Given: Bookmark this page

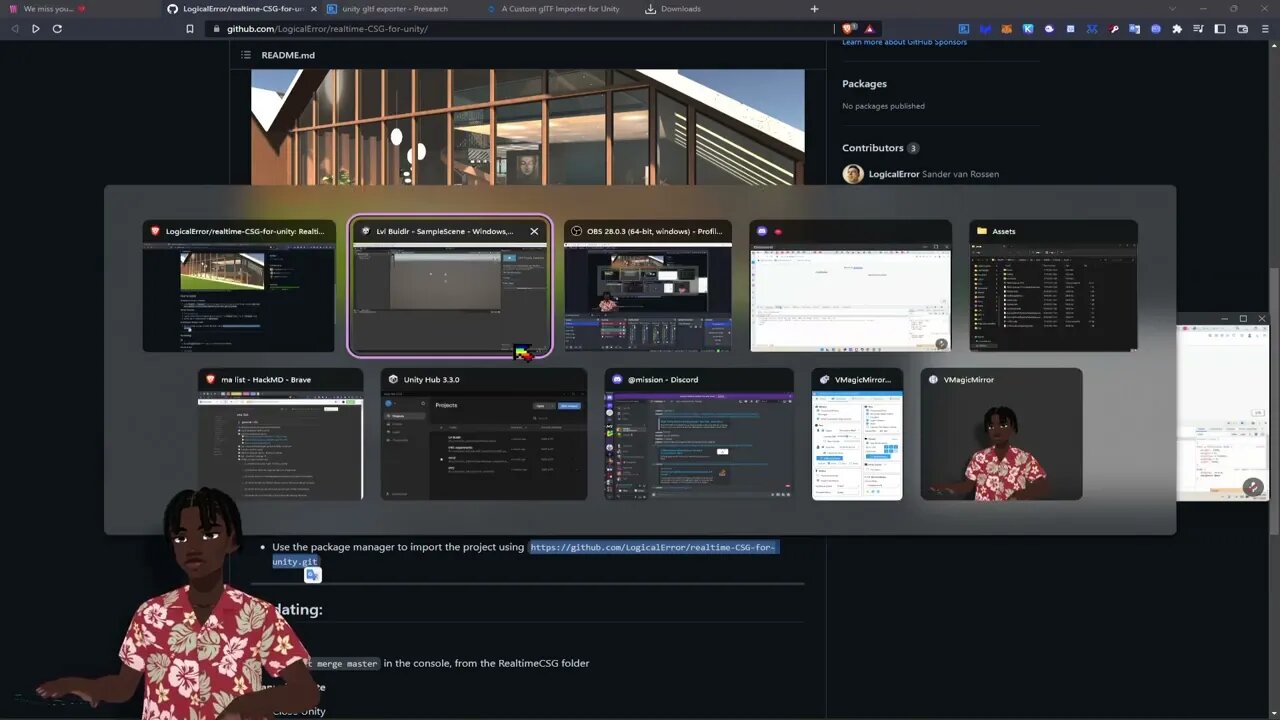Looking at the screenshot, I should tap(190, 29).
